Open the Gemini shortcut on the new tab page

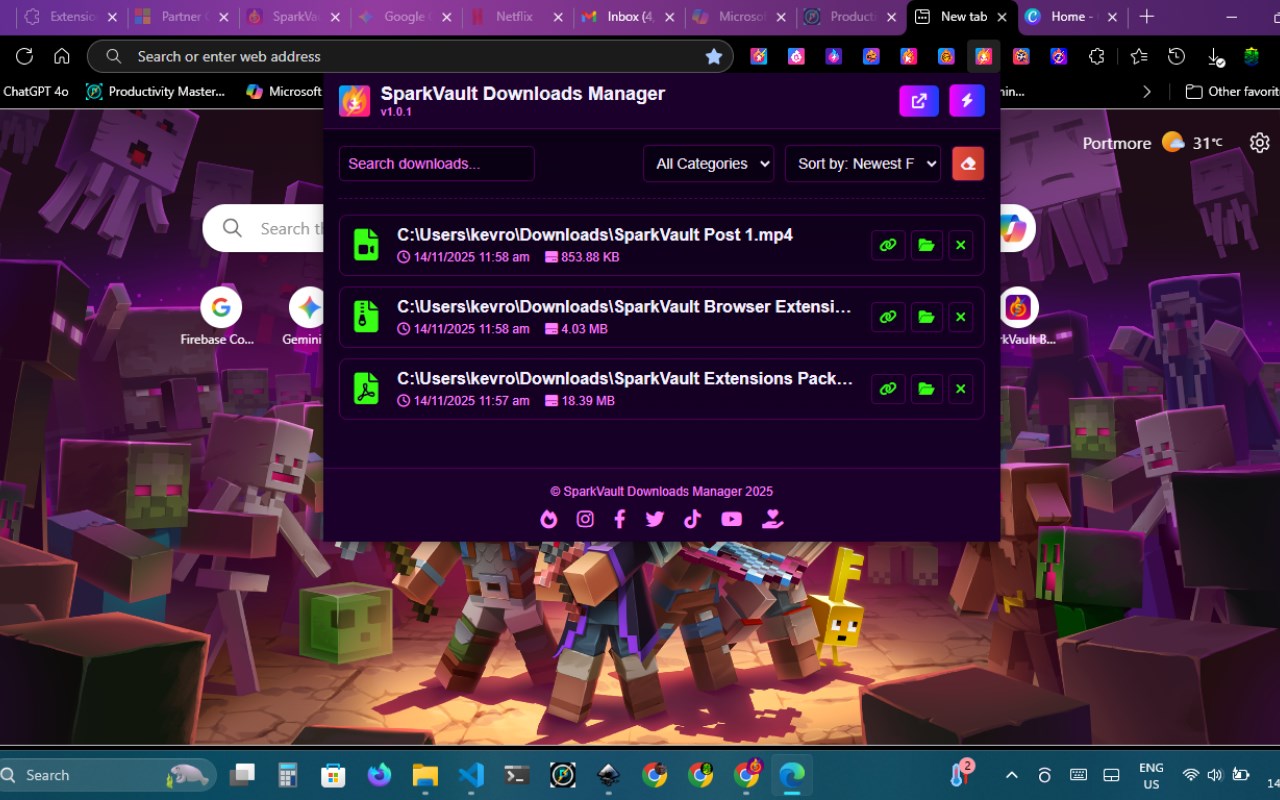pos(308,317)
